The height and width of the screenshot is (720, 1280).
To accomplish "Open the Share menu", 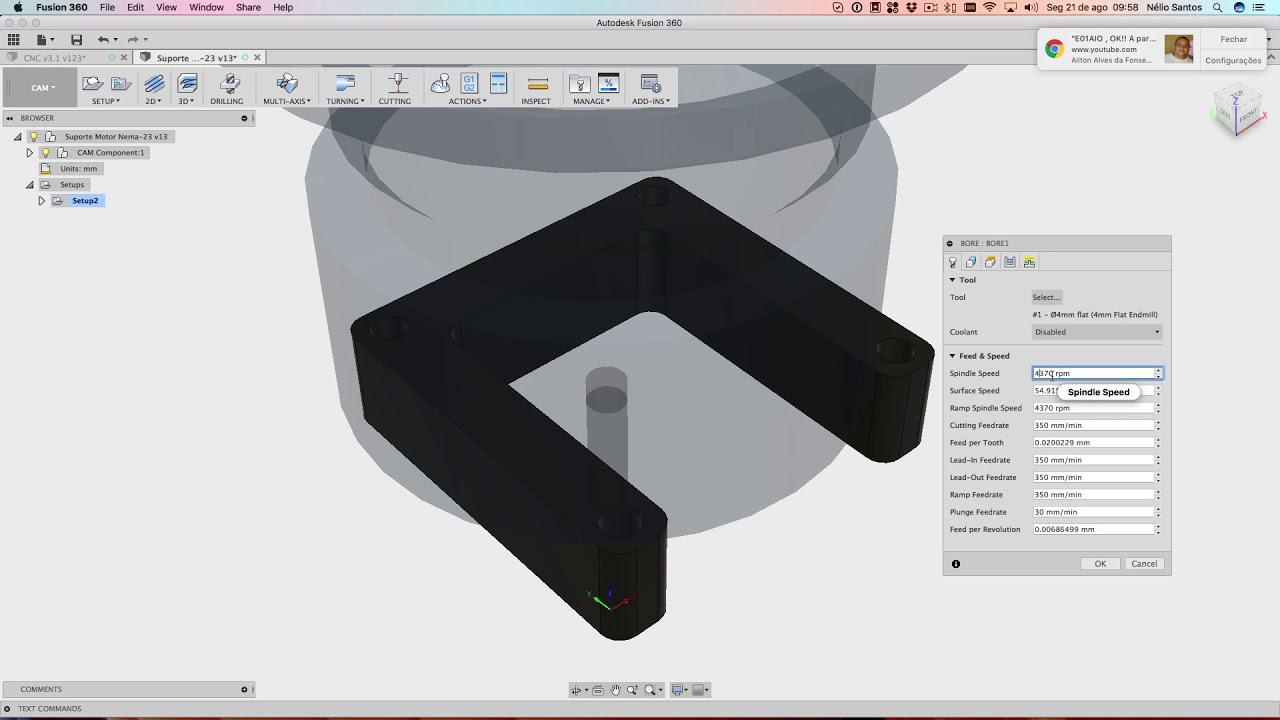I will pos(248,7).
